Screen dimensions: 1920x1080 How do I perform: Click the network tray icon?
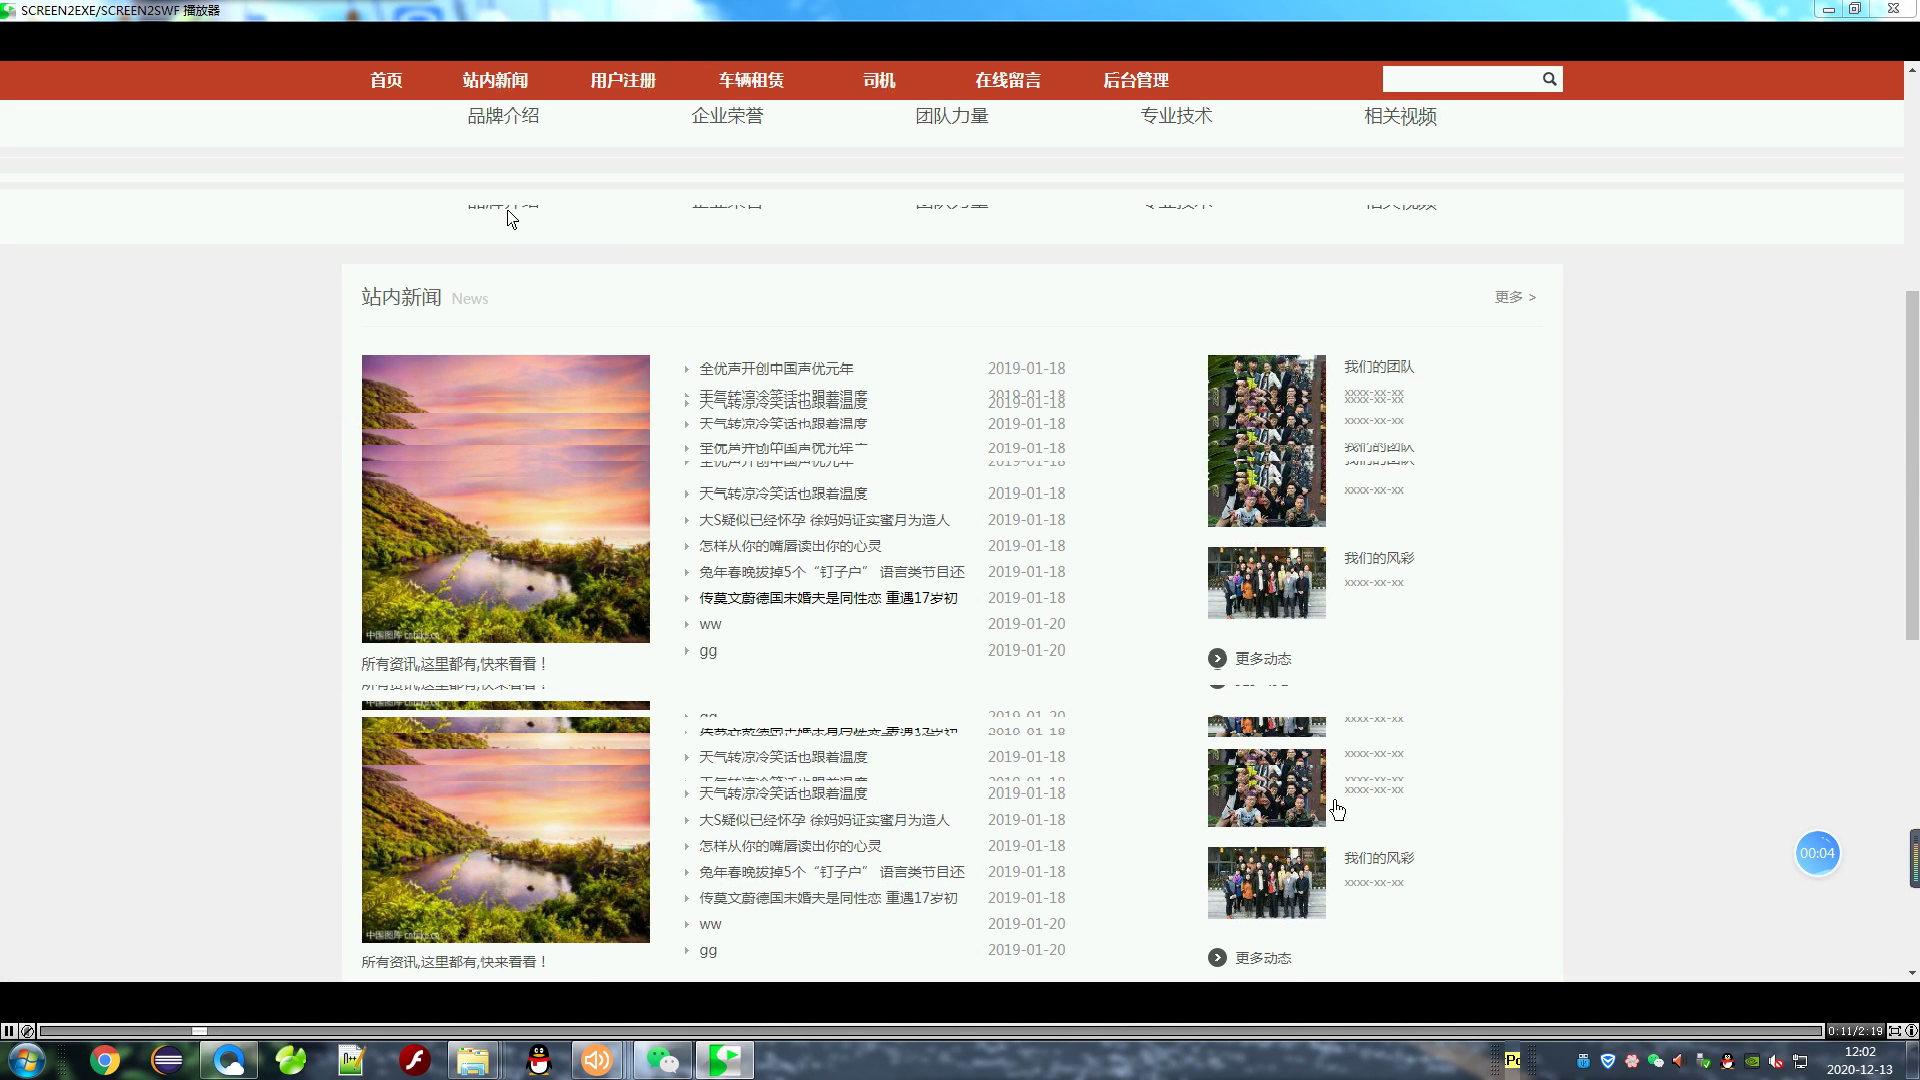point(1800,1061)
